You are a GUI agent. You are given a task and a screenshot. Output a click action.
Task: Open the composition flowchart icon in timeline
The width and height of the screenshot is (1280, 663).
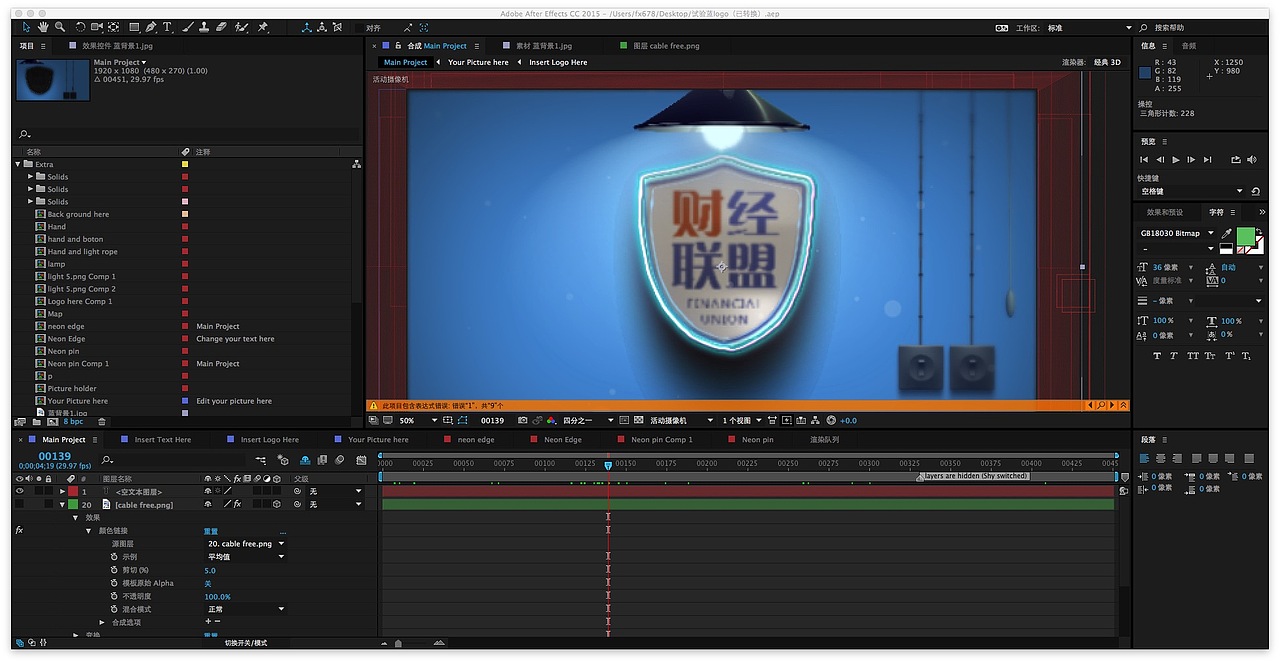tap(260, 460)
